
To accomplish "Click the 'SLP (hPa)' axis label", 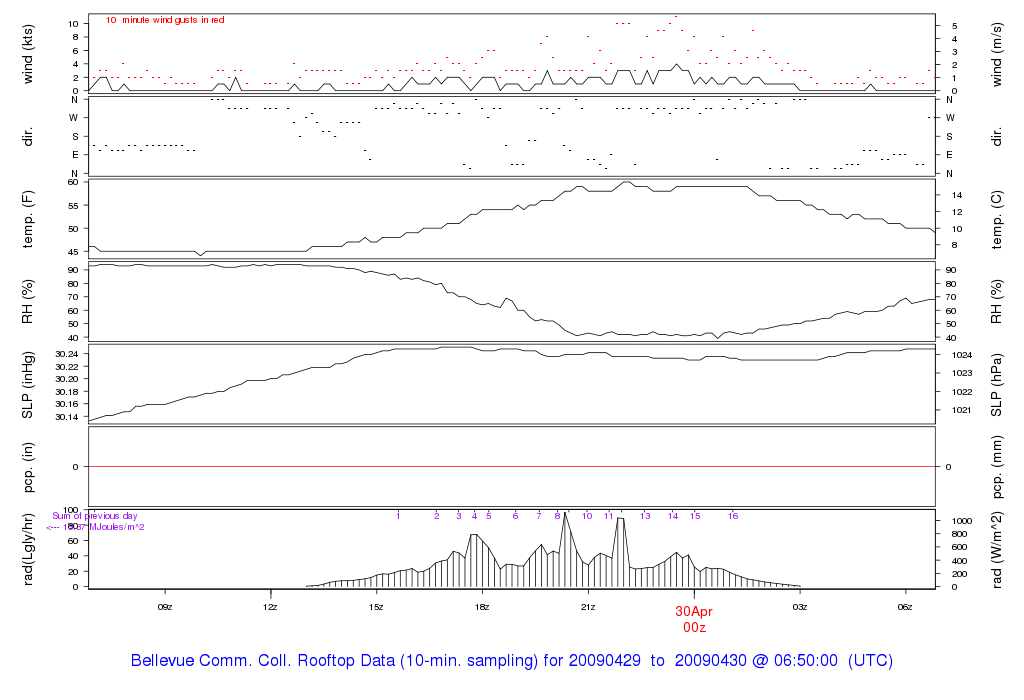I will coord(996,385).
